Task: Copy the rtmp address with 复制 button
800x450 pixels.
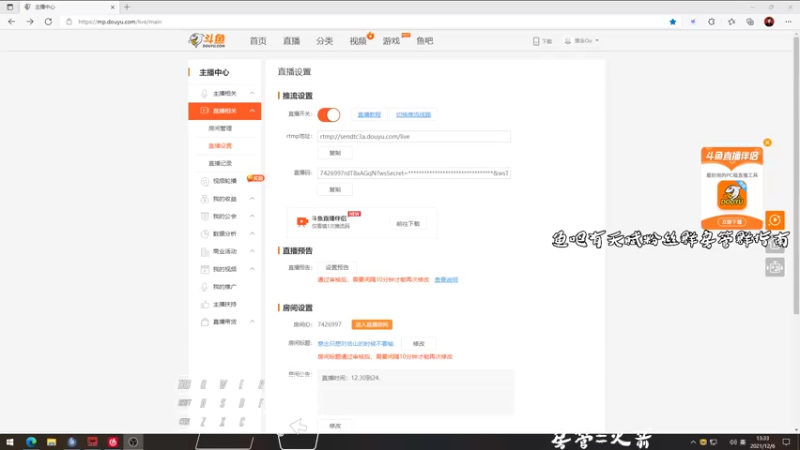Action: [335, 153]
